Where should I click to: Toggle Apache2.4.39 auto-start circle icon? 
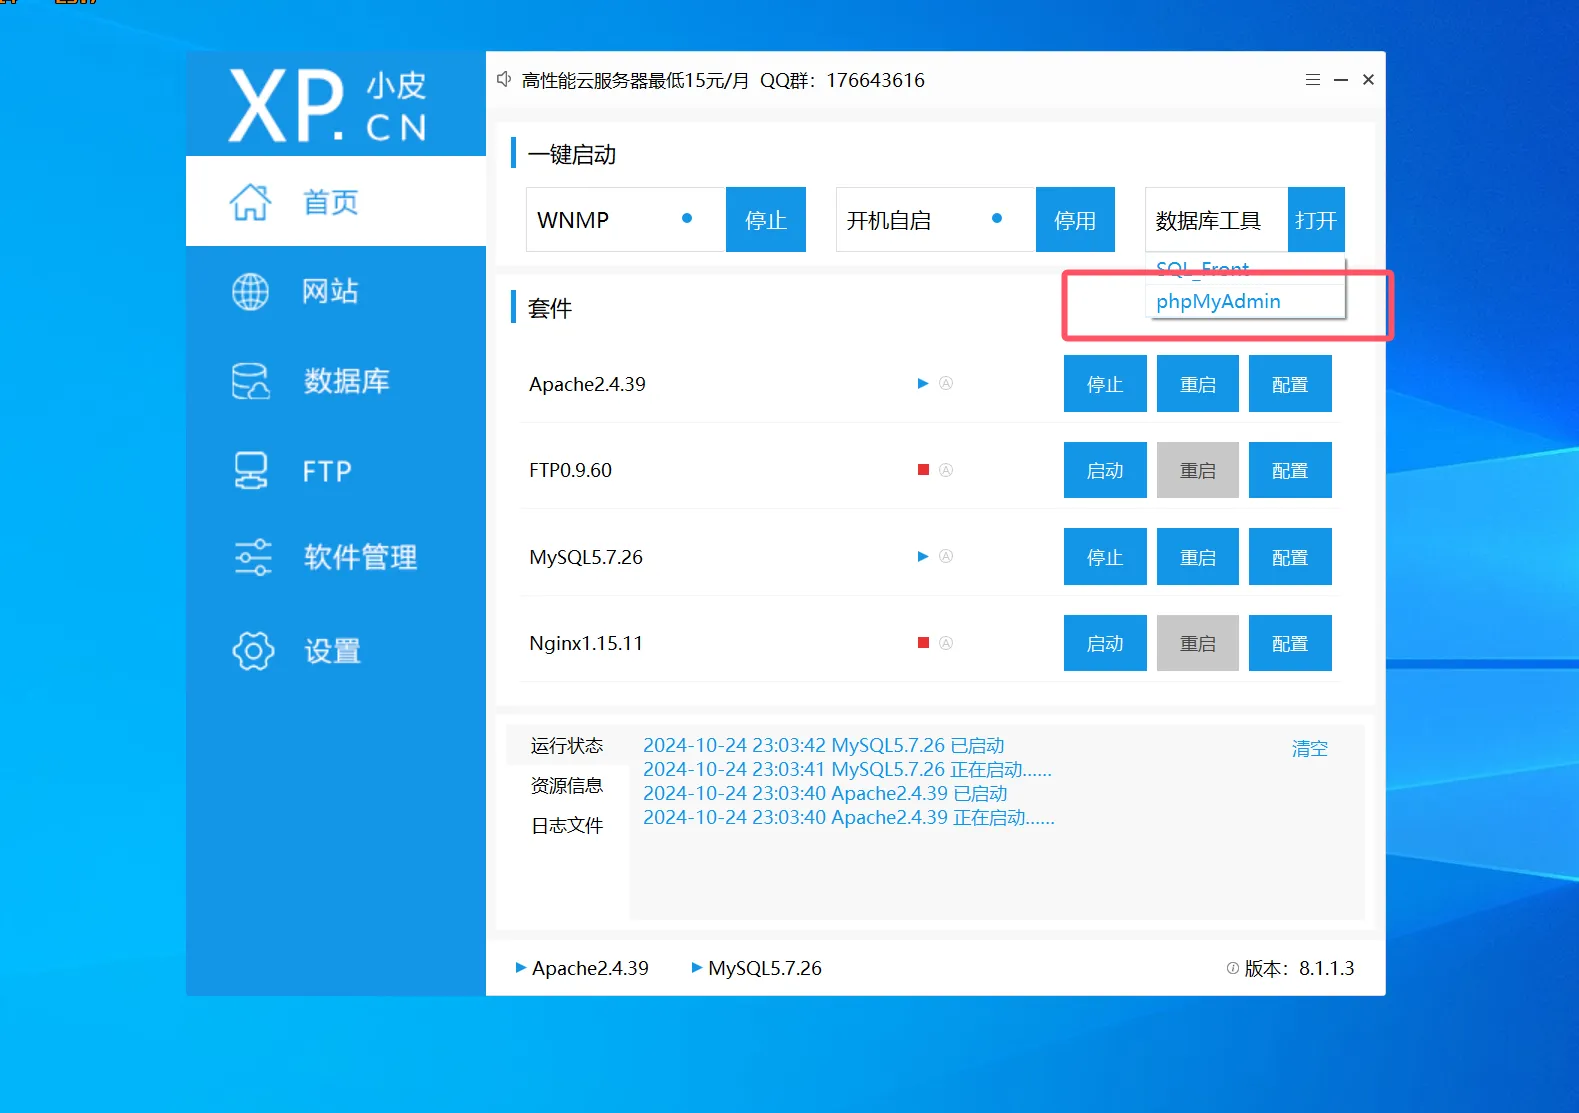coord(946,383)
